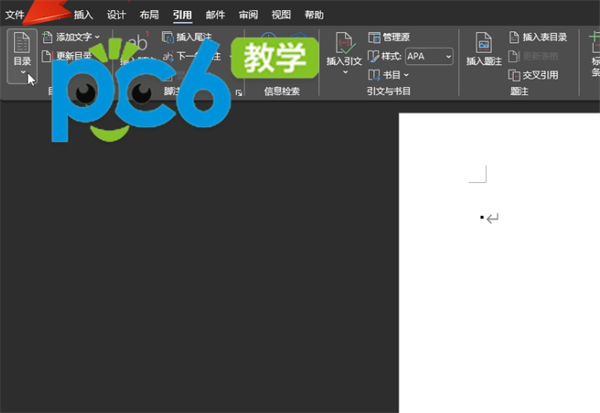This screenshot has height=413, width=600.
Task: Click the 插入题注 label
Action: coord(484,61)
